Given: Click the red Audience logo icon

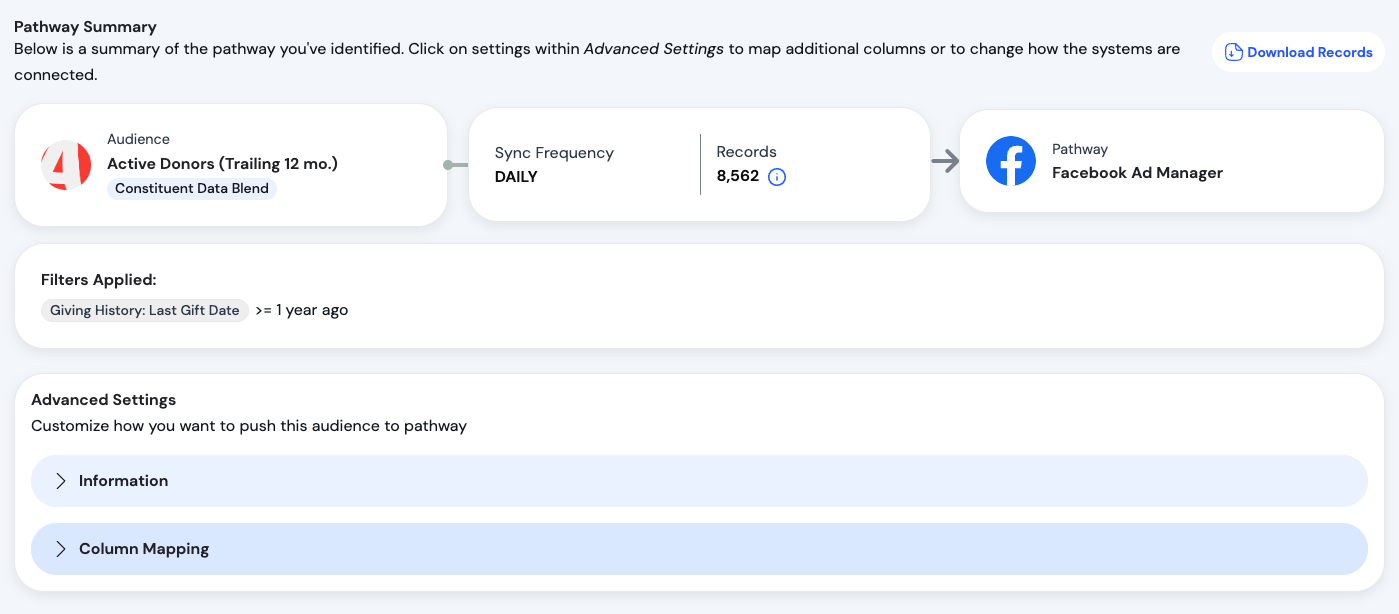Looking at the screenshot, I should 66,165.
